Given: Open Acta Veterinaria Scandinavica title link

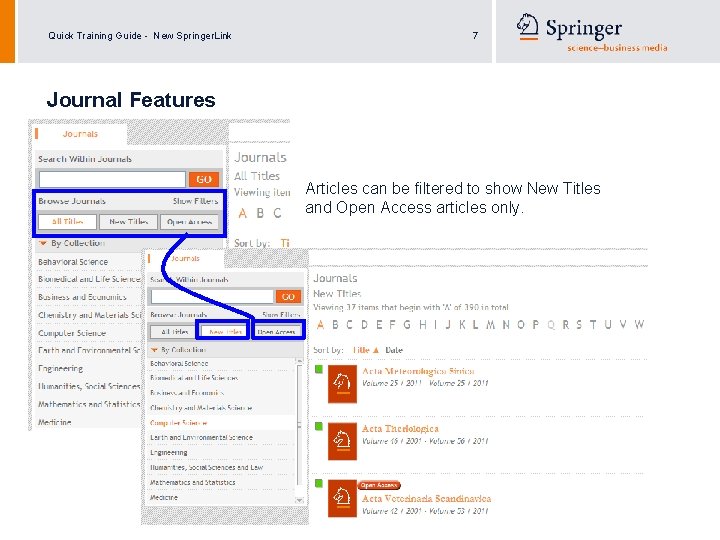Looking at the screenshot, I should coord(427,498).
